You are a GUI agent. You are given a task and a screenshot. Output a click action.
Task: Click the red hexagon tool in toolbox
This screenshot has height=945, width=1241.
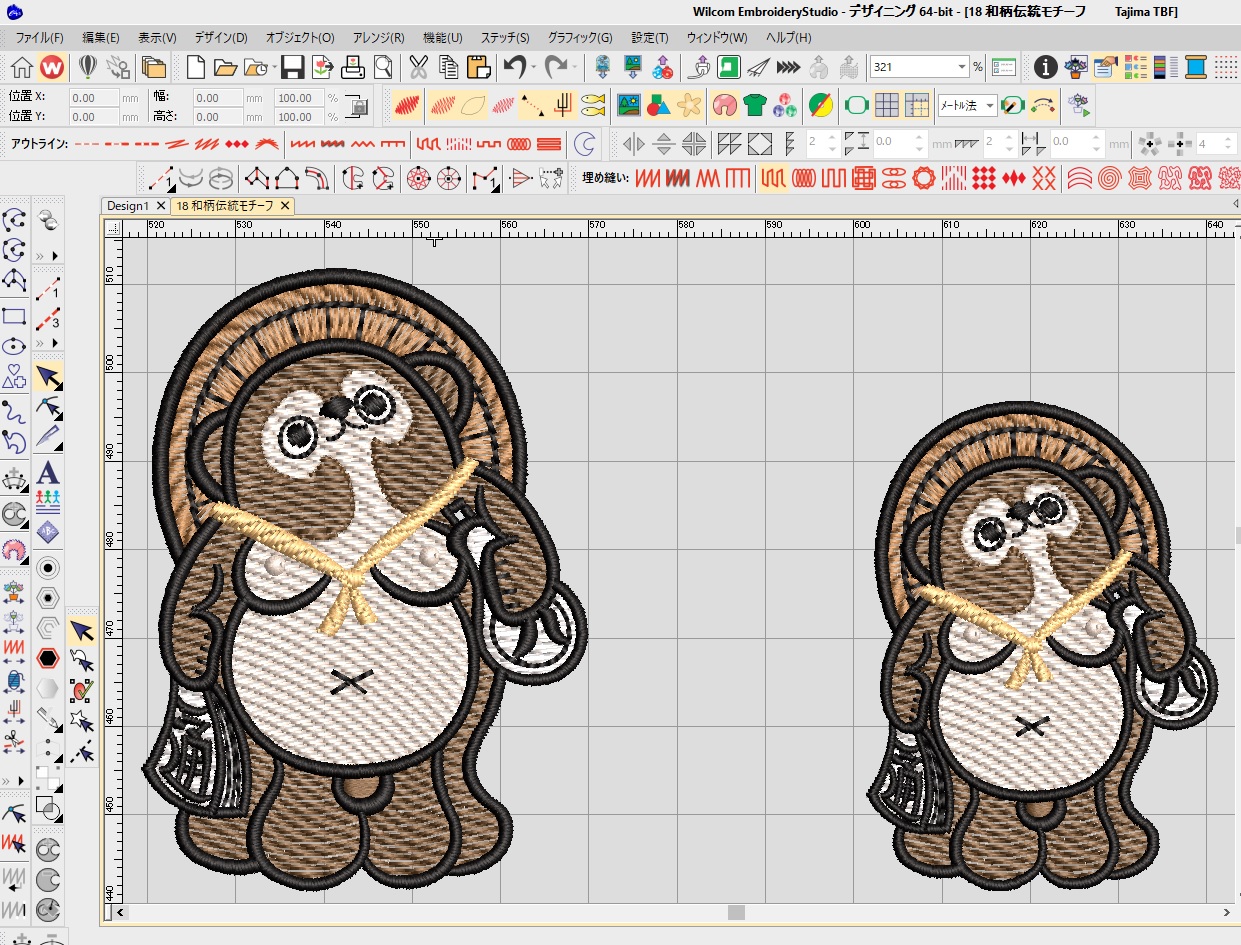(x=47, y=657)
